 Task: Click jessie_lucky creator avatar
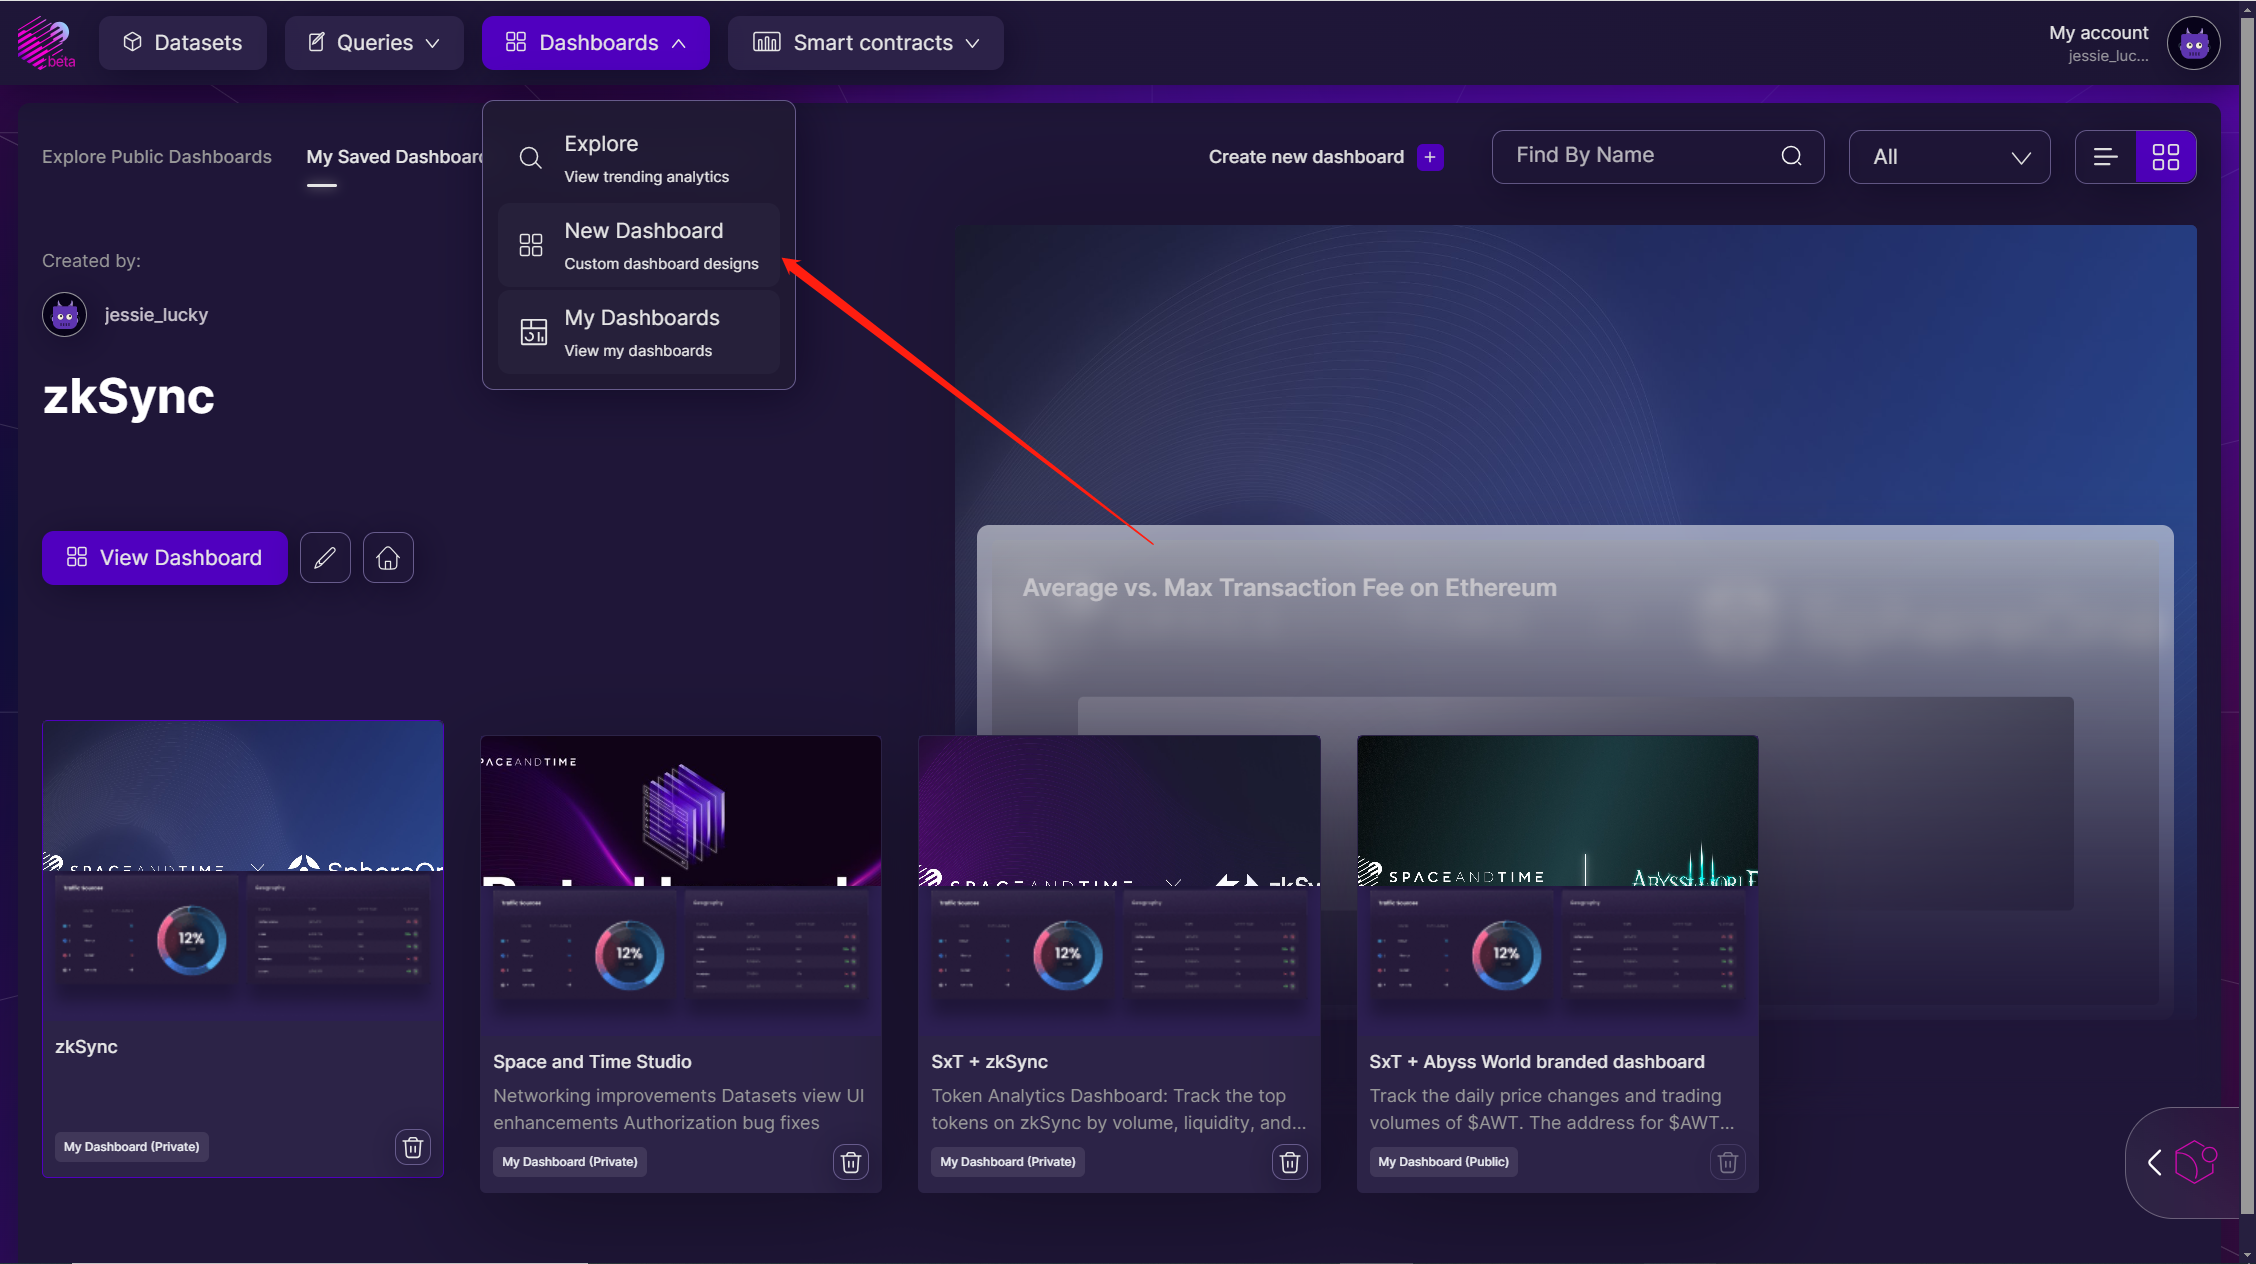coord(65,315)
